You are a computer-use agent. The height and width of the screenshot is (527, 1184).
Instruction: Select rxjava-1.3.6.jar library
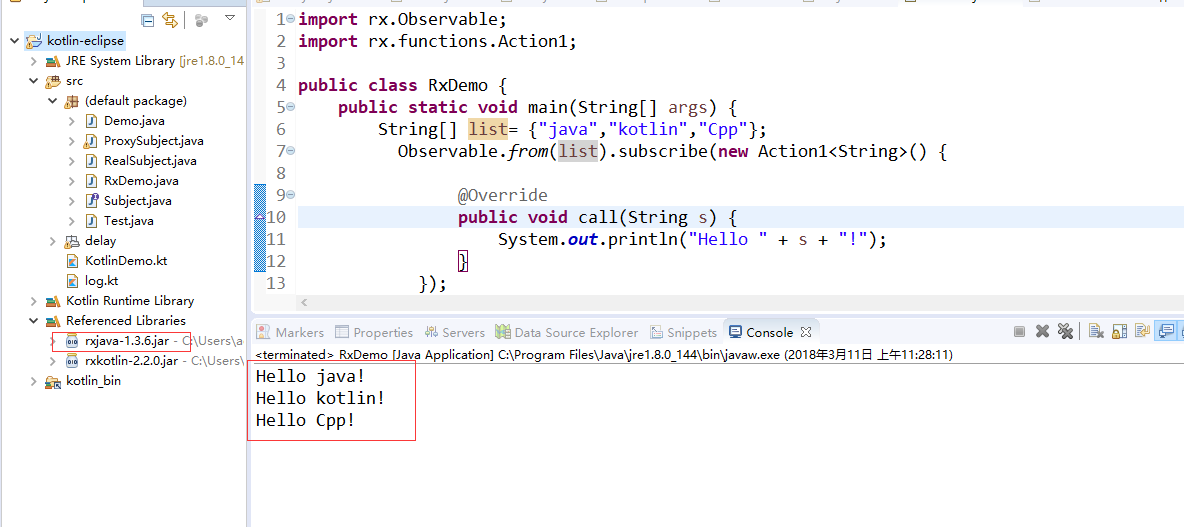point(126,341)
